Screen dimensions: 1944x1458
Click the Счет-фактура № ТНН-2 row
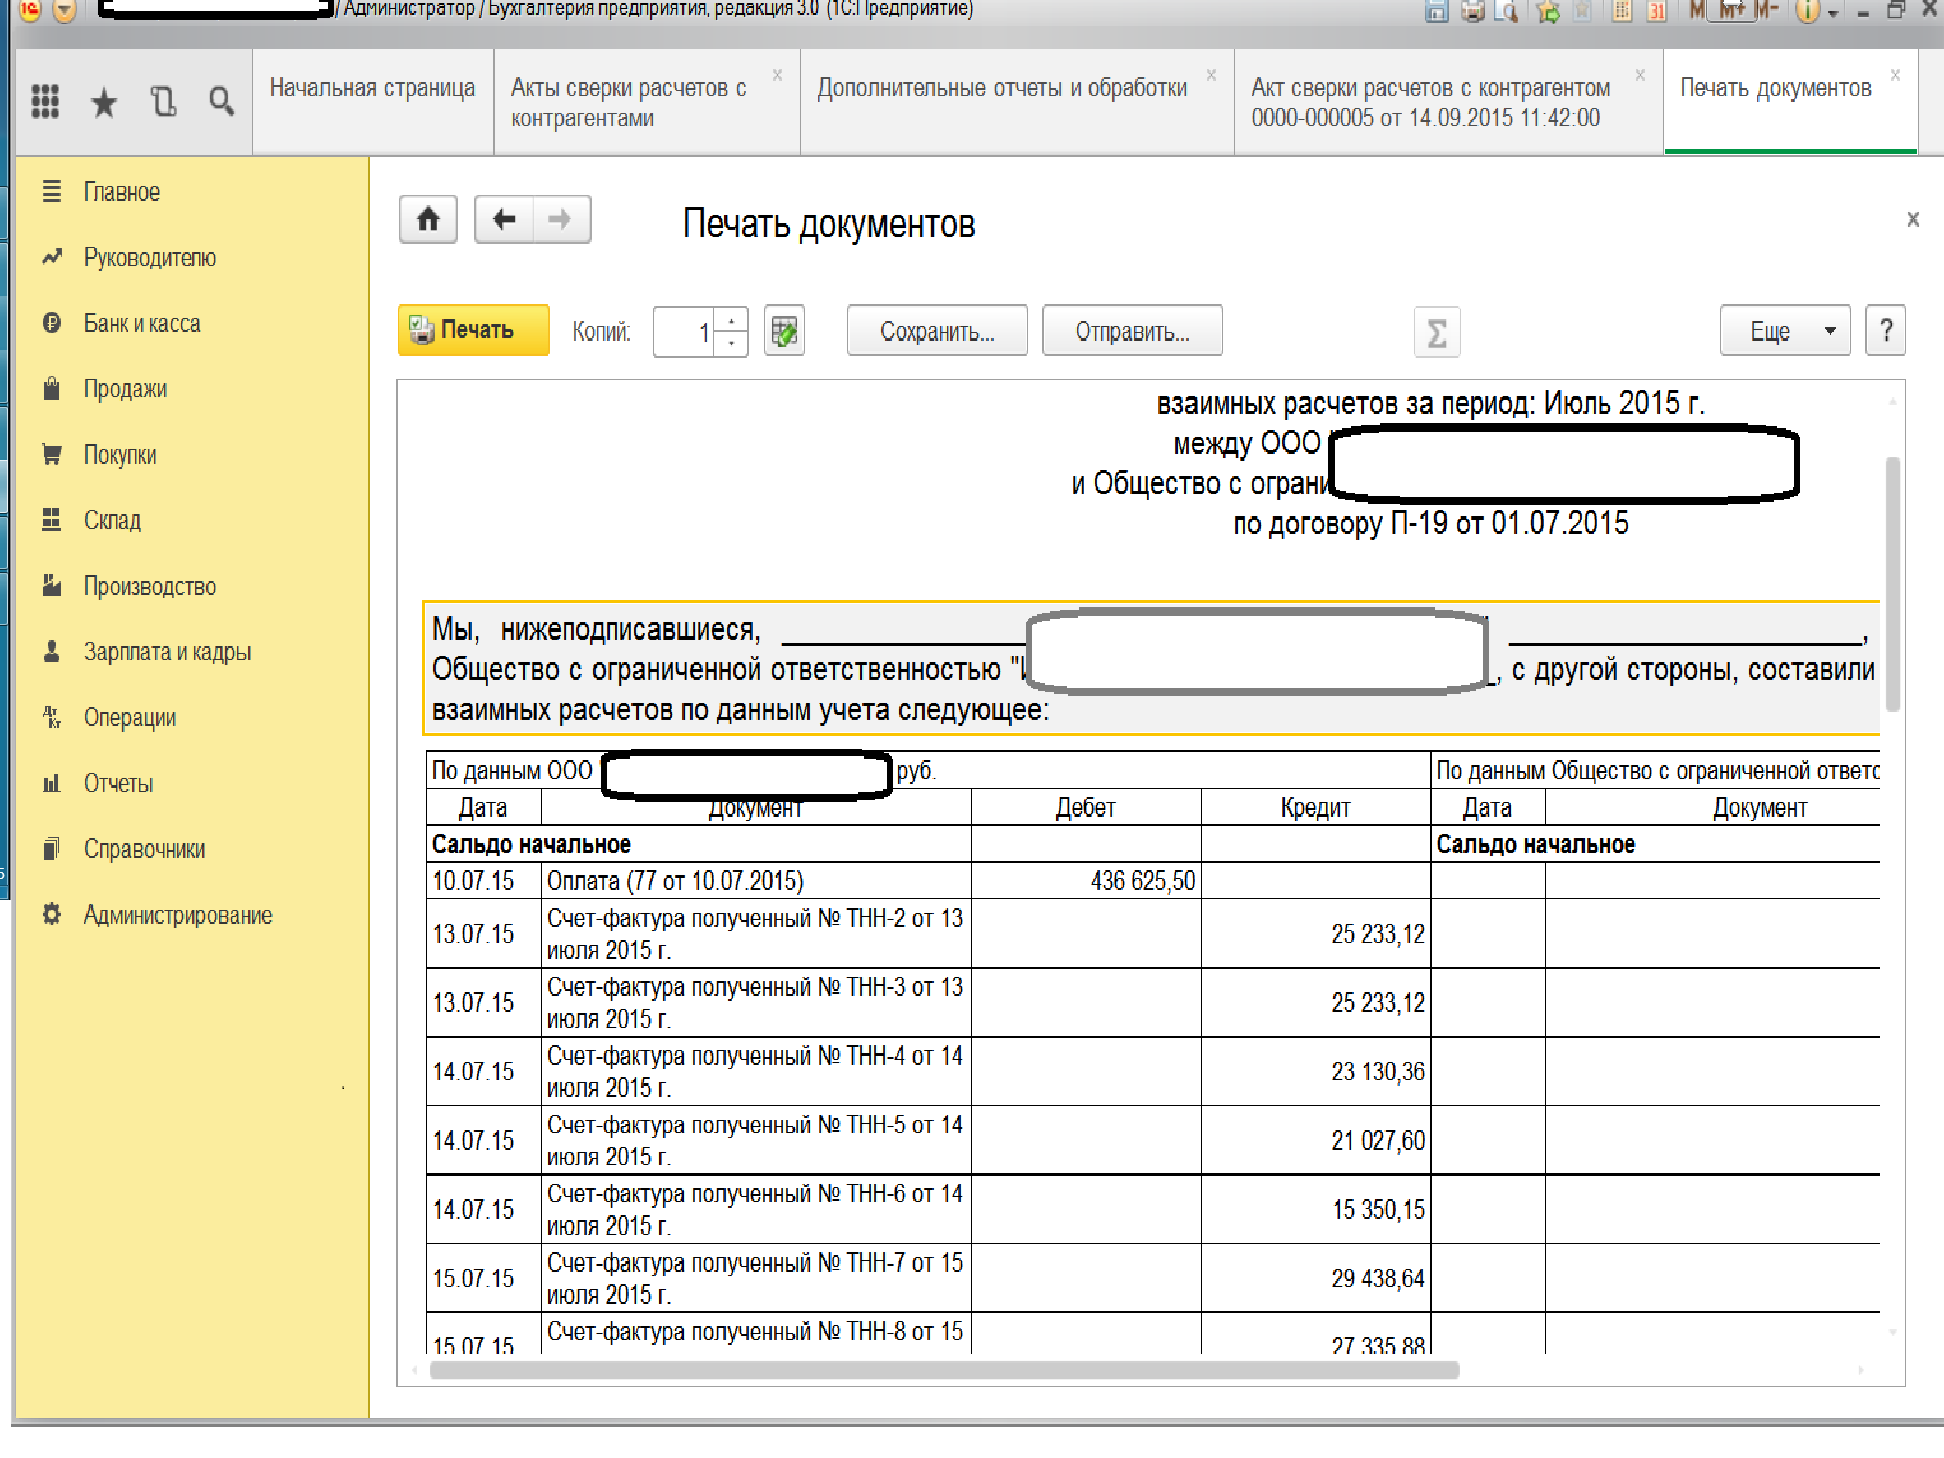pyautogui.click(x=756, y=934)
